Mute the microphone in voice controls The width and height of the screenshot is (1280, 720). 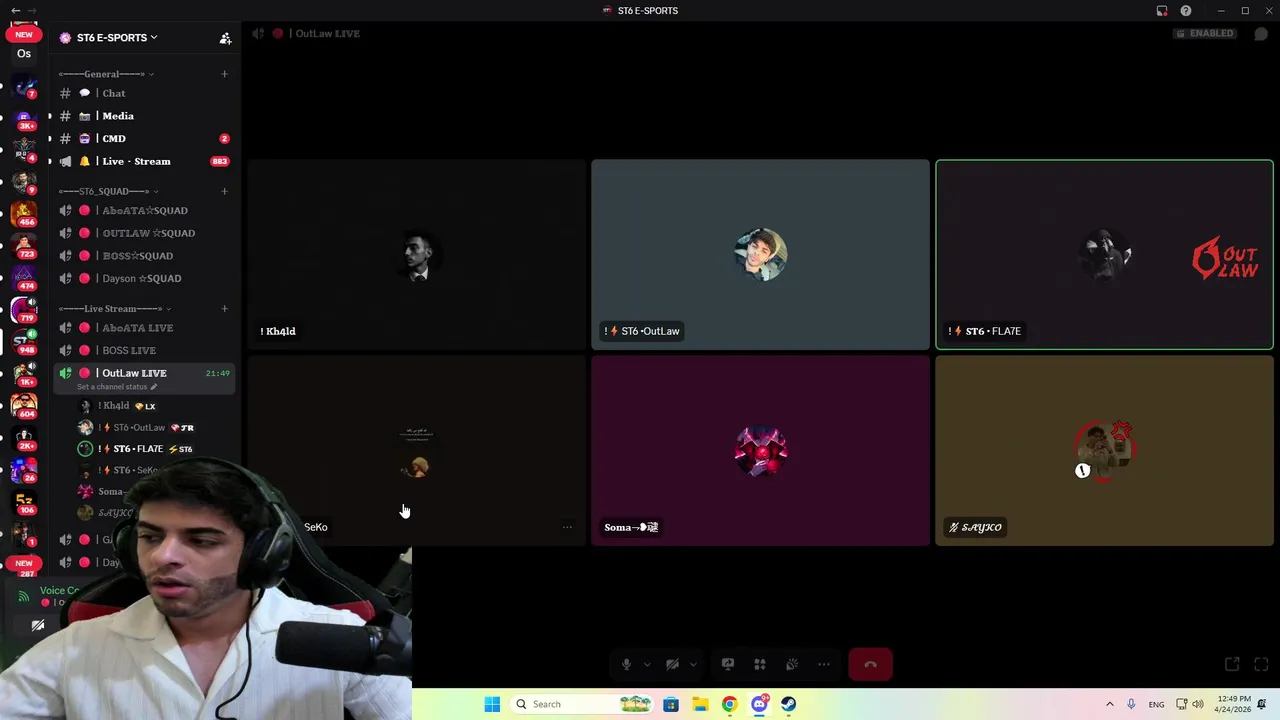626,664
